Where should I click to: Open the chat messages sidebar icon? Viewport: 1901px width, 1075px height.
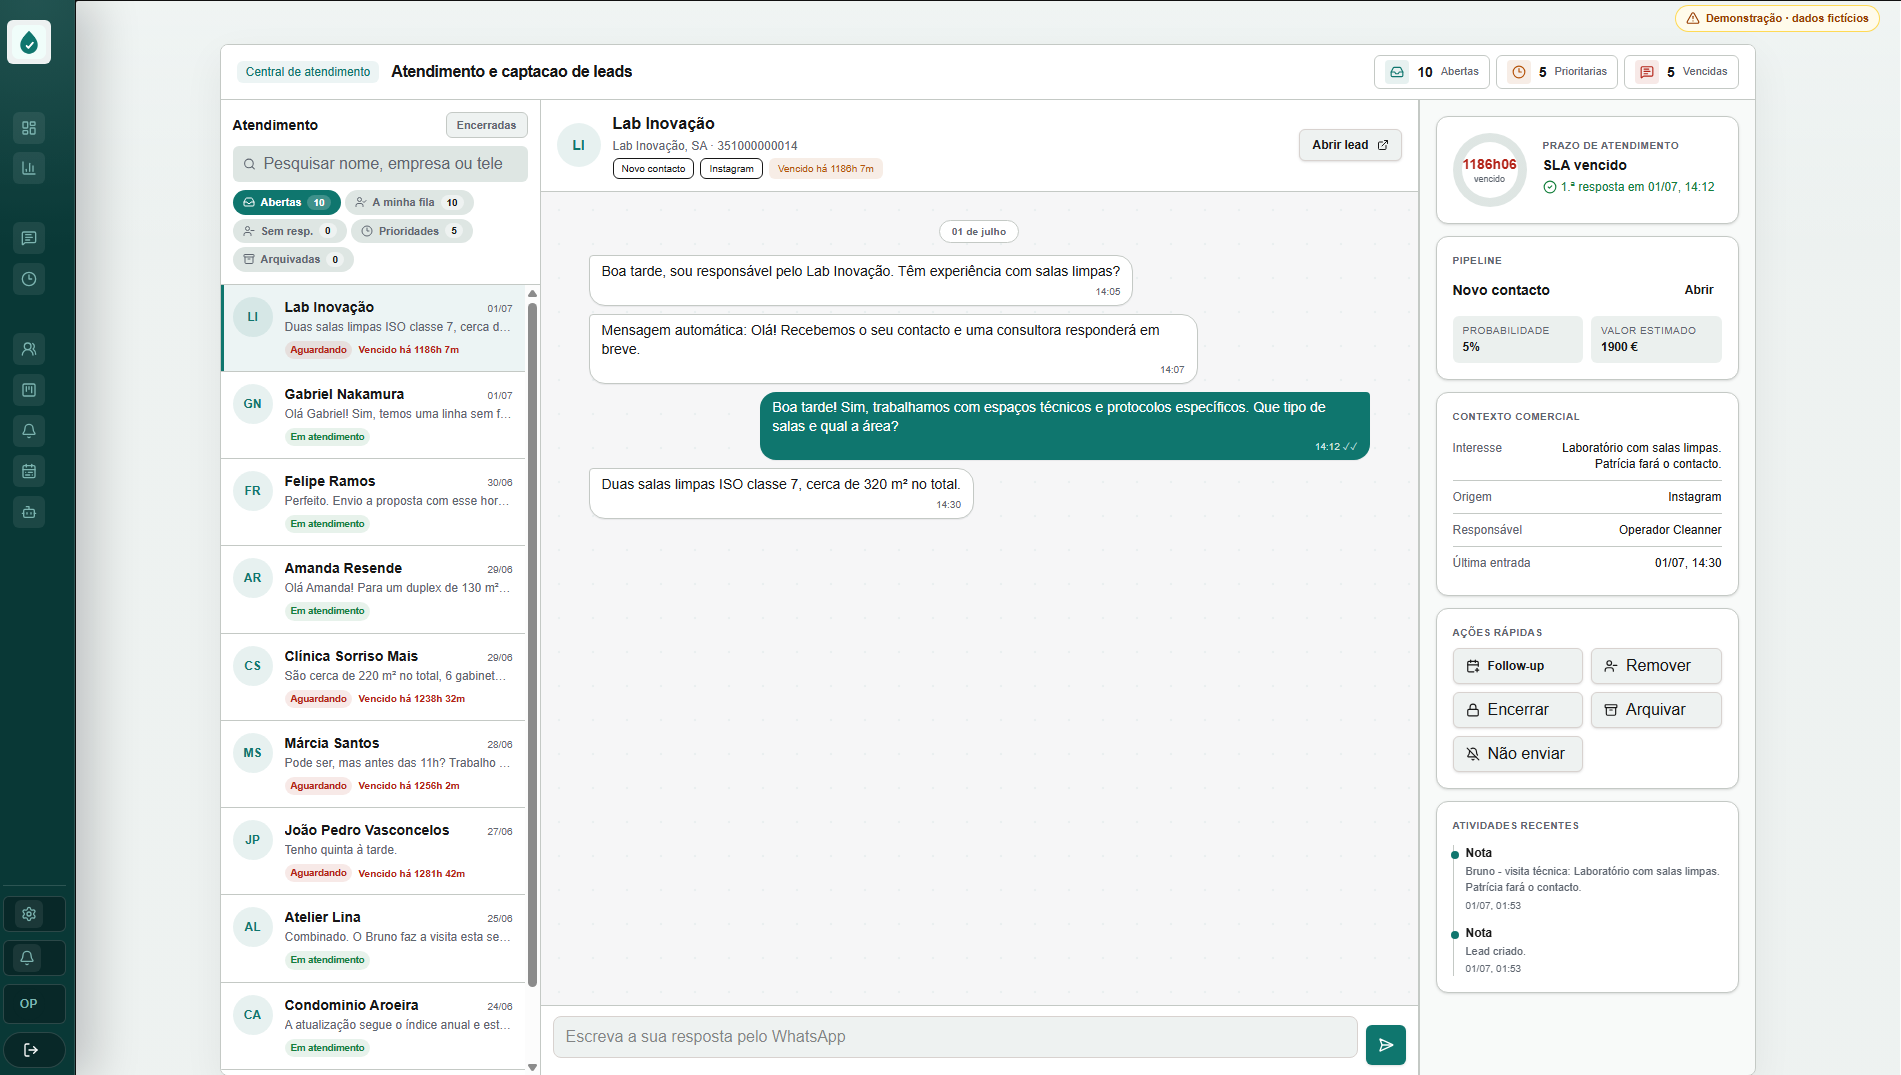[x=29, y=238]
